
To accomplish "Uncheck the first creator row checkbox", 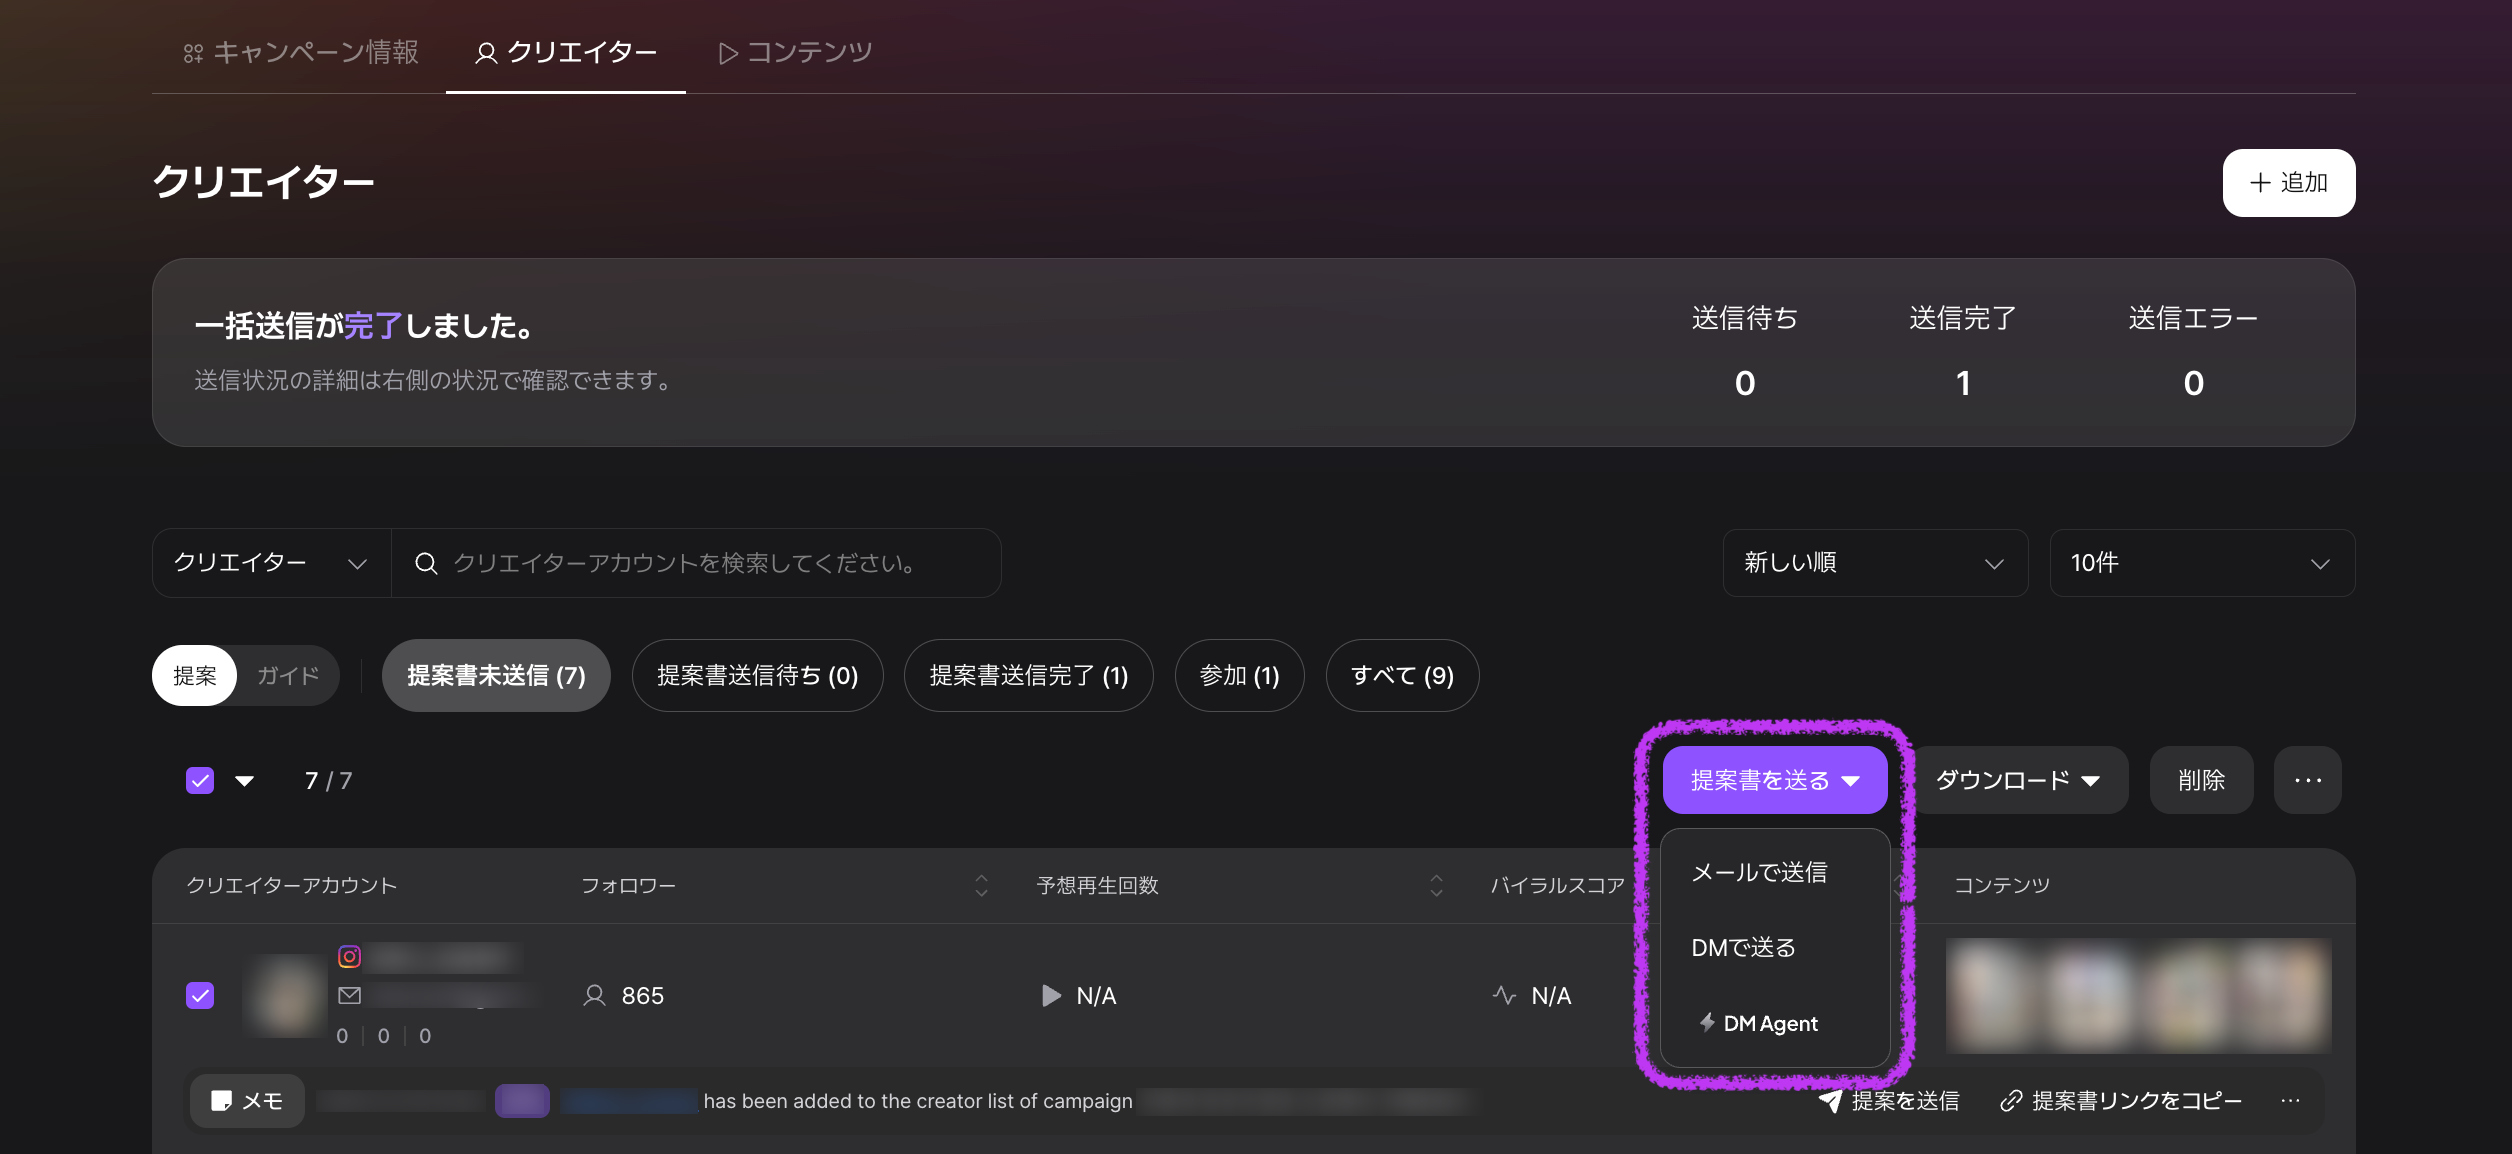I will [200, 995].
